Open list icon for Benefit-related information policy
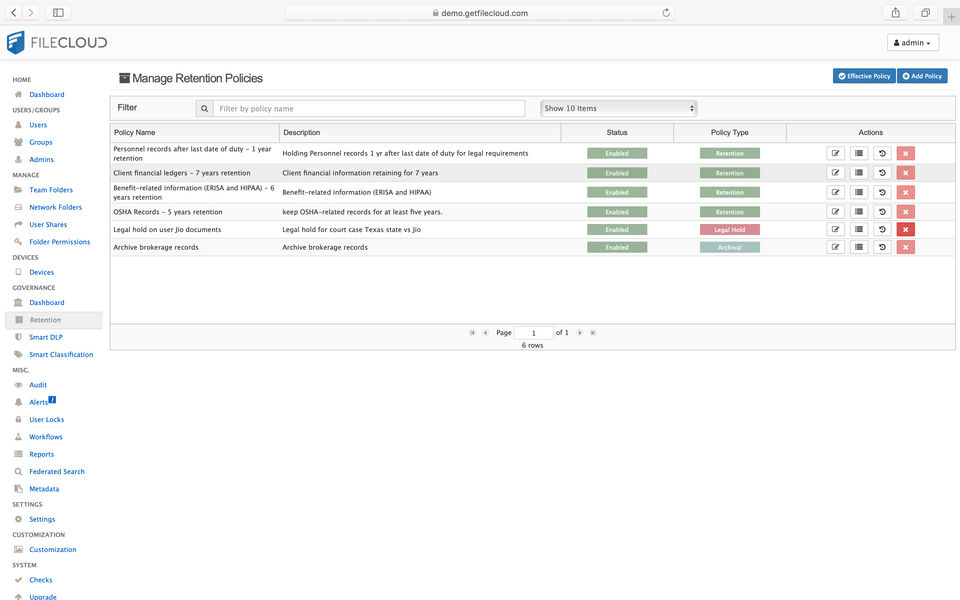This screenshot has height=600, width=960. coord(859,192)
